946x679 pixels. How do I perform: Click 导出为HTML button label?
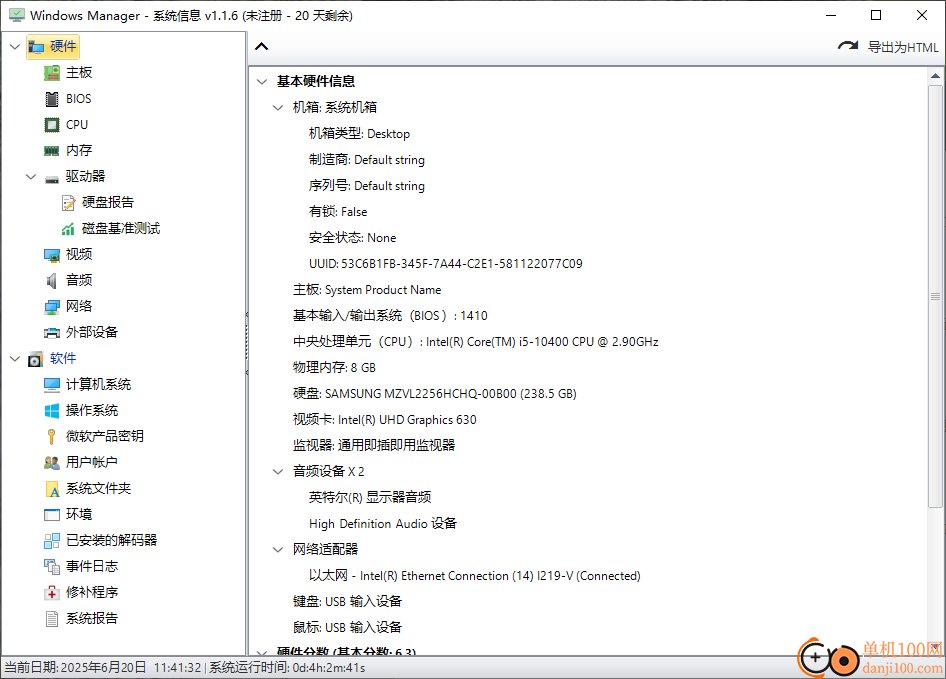click(903, 47)
